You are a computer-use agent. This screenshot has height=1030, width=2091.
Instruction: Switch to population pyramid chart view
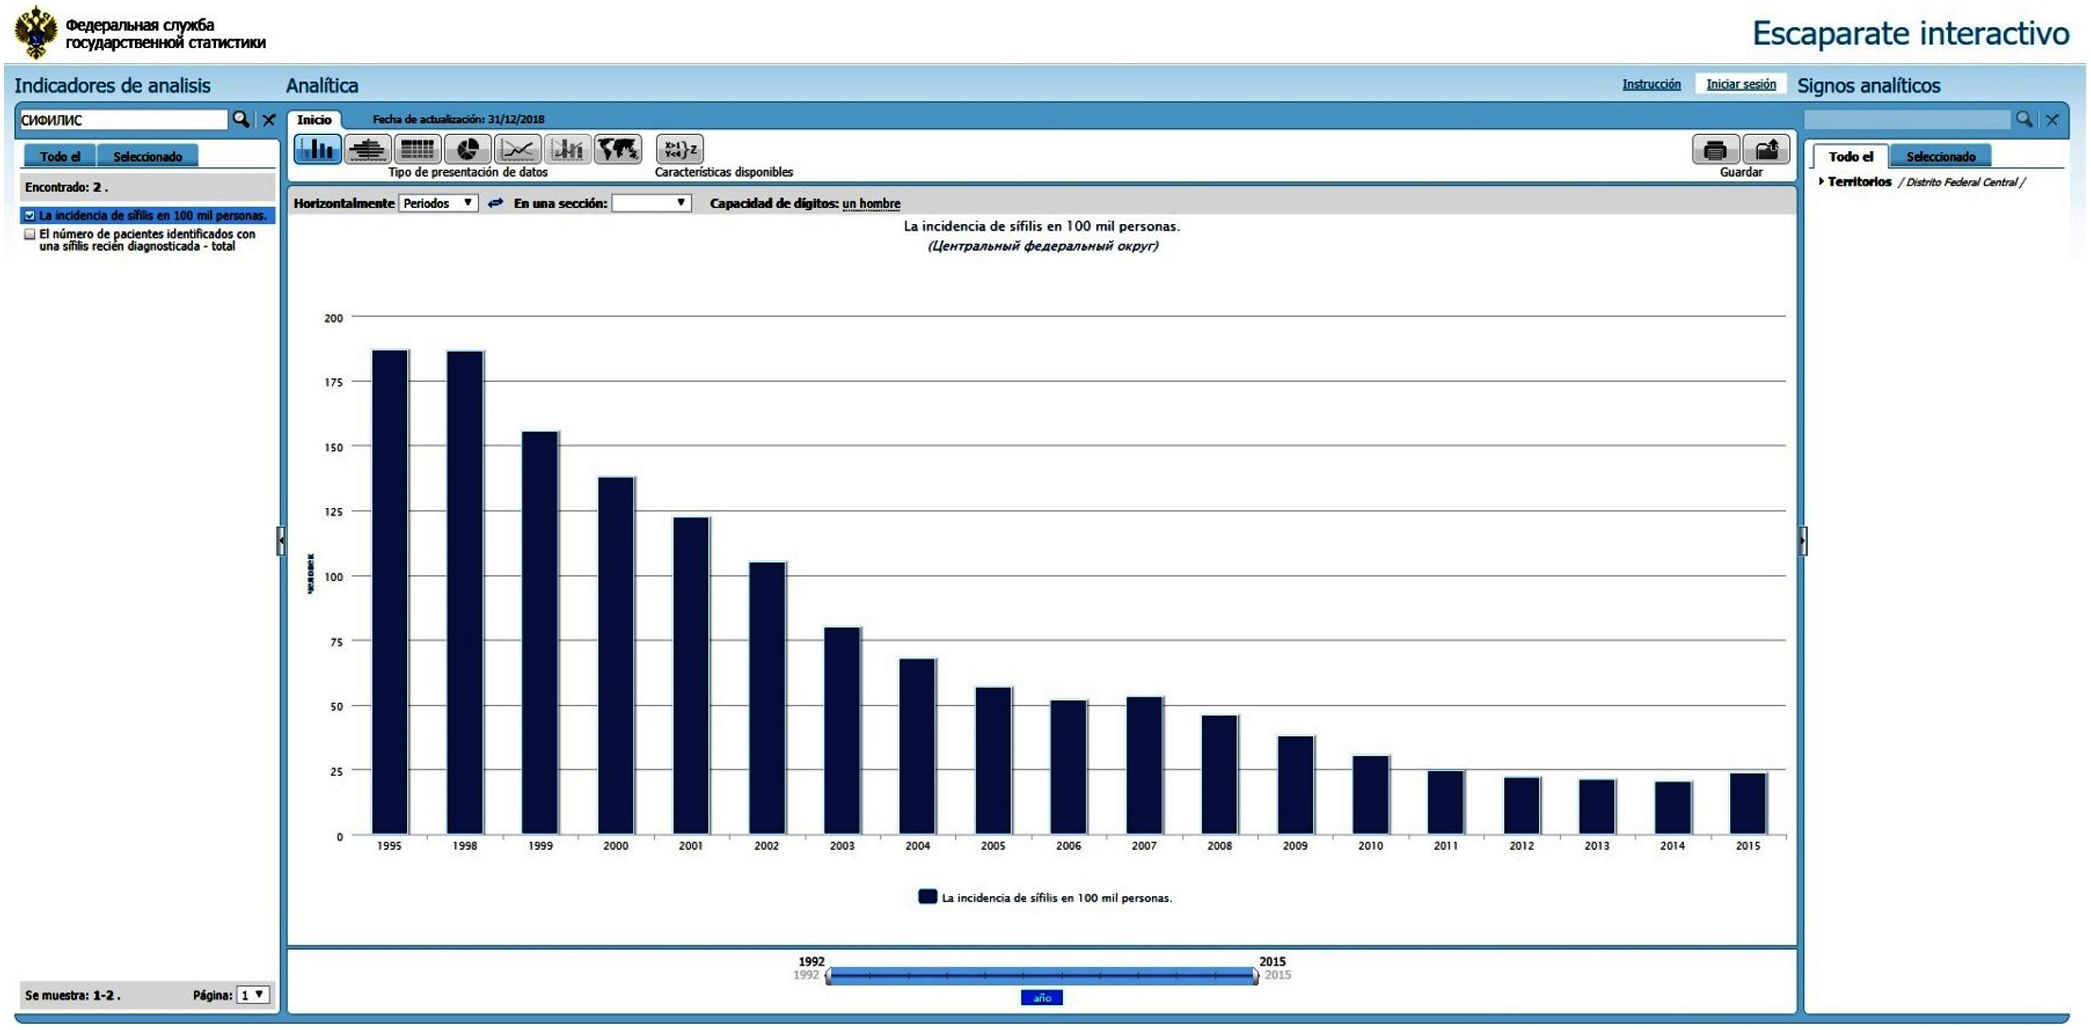367,150
